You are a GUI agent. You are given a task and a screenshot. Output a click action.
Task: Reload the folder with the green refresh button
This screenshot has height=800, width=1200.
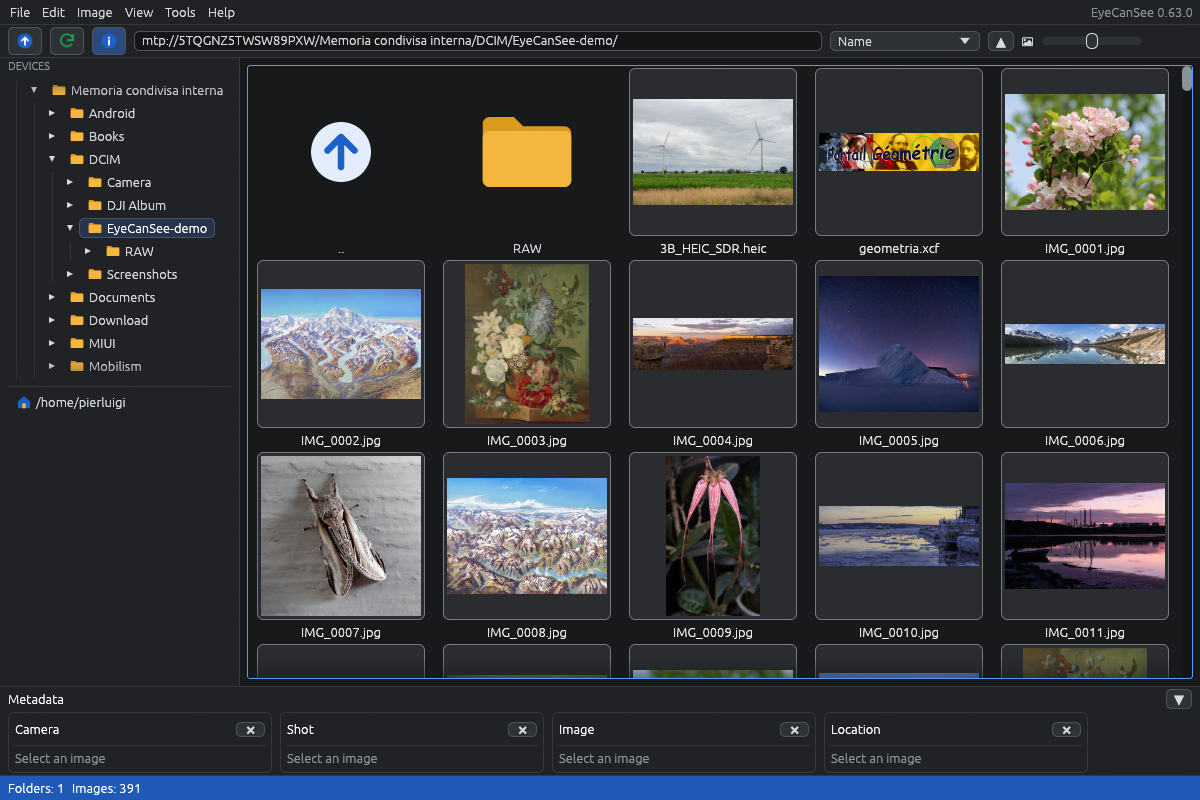67,41
